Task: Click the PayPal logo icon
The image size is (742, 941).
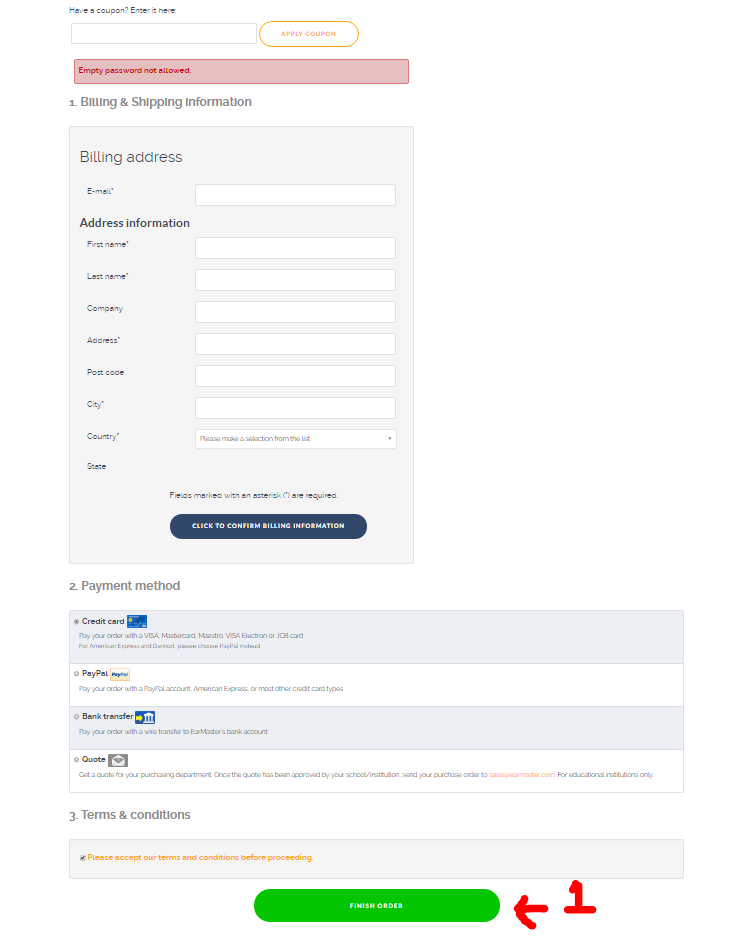Action: click(120, 674)
